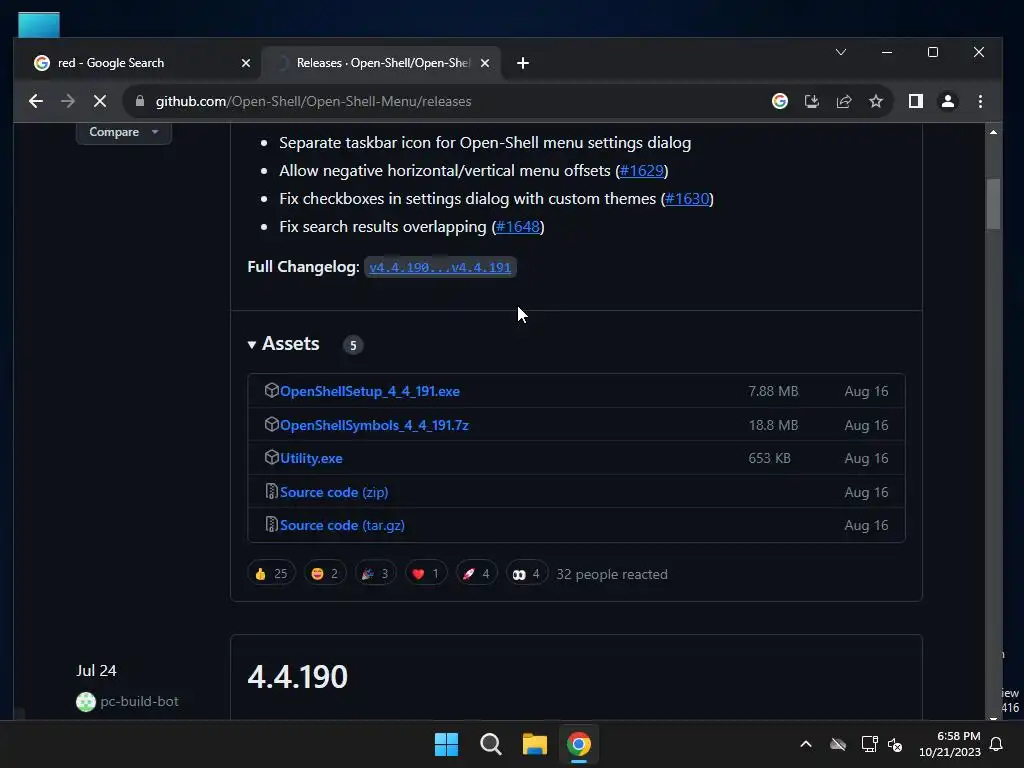The height and width of the screenshot is (768, 1024).
Task: View site security lock info
Action: (139, 101)
